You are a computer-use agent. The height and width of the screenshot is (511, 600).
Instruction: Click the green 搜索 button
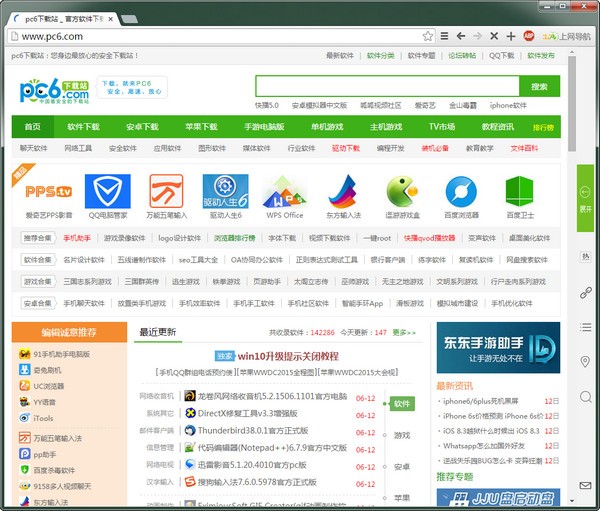click(x=540, y=86)
